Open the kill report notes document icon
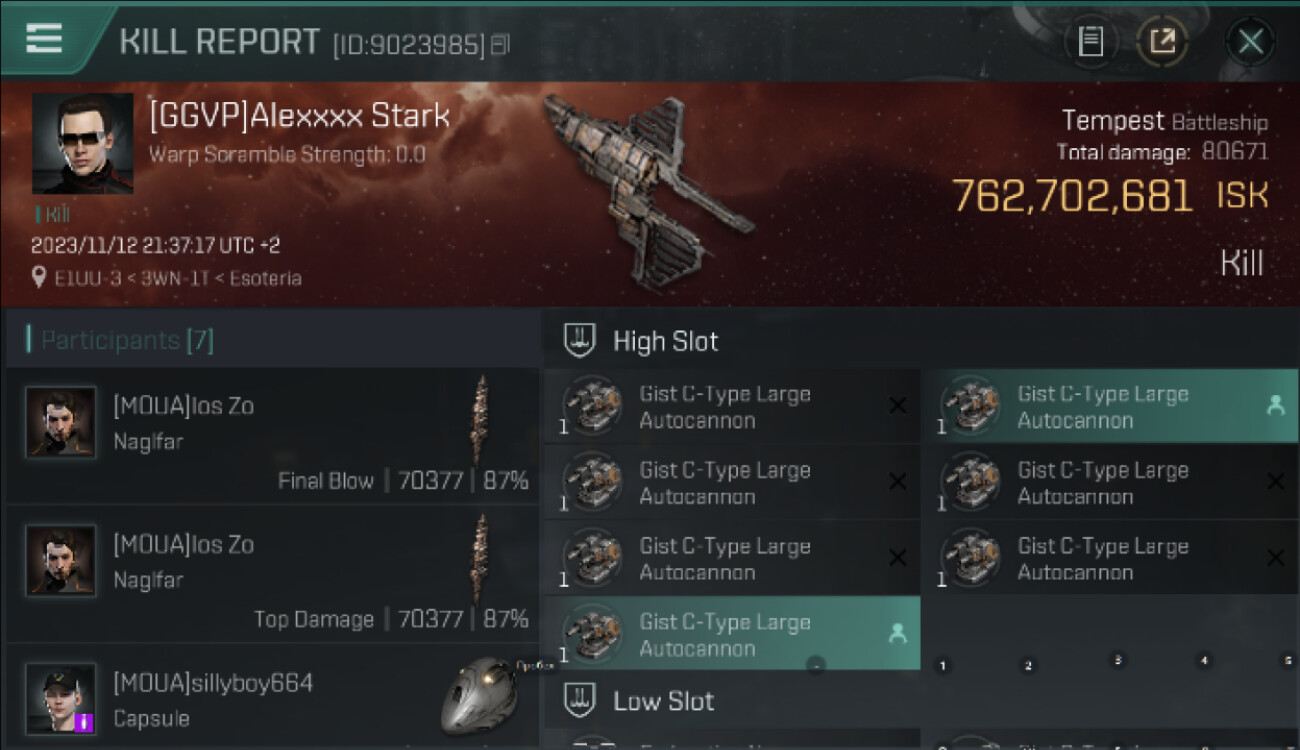1300x750 pixels. click(1091, 41)
